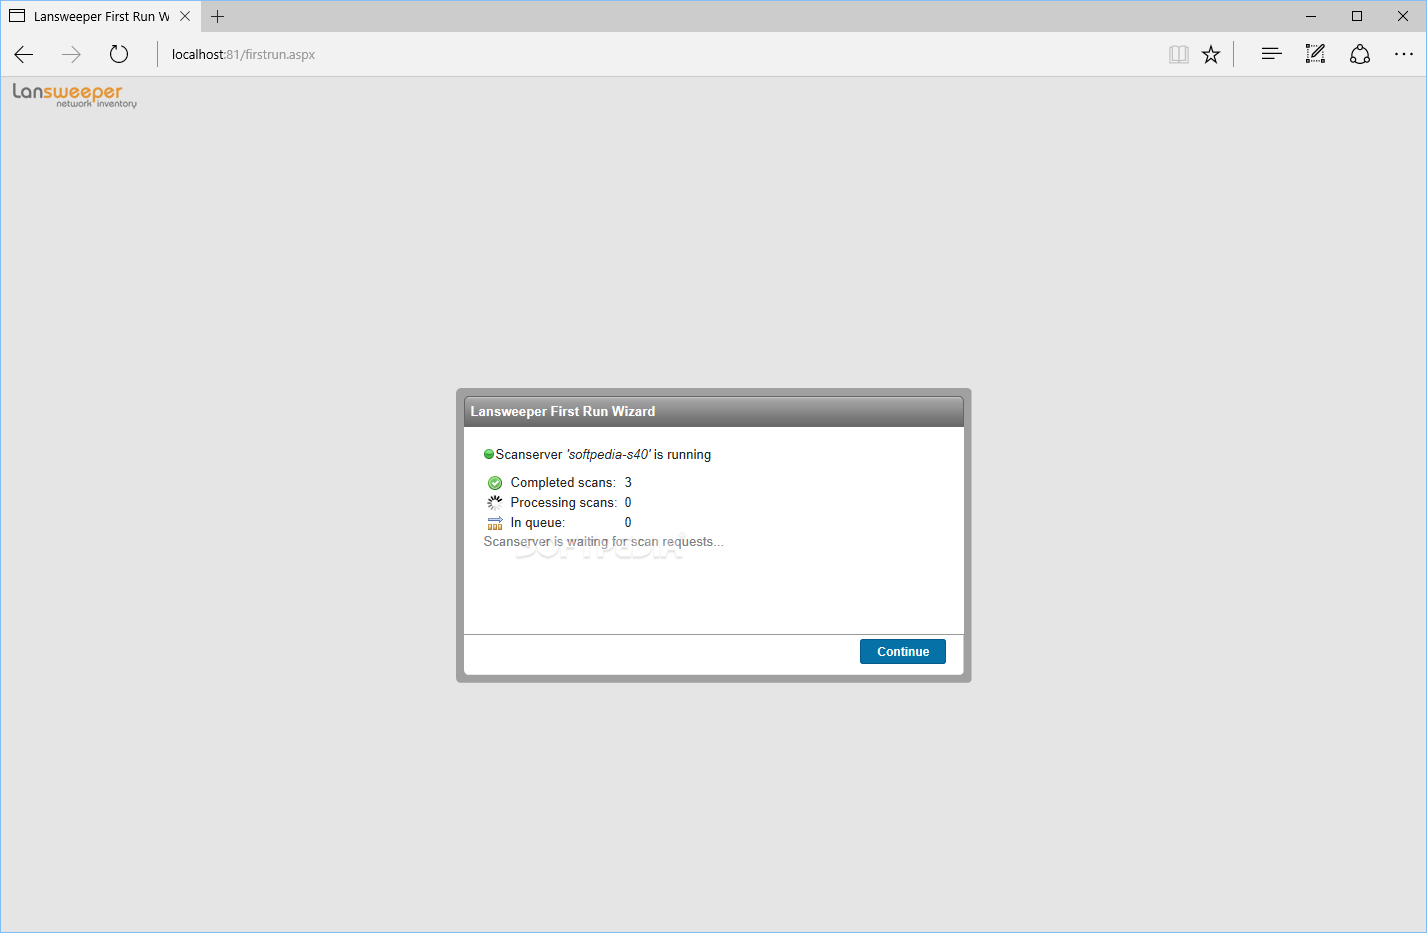Click the browser forward arrow

[71, 55]
